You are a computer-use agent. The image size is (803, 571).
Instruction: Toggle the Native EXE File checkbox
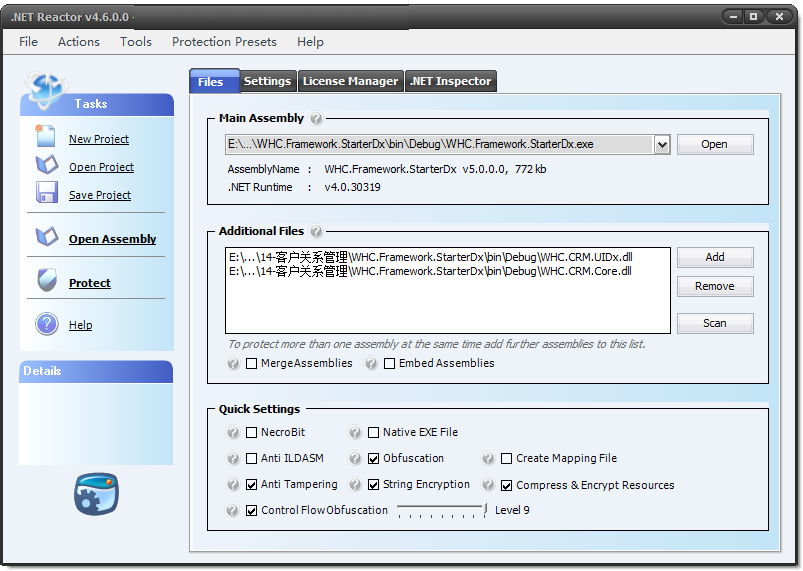(x=373, y=433)
